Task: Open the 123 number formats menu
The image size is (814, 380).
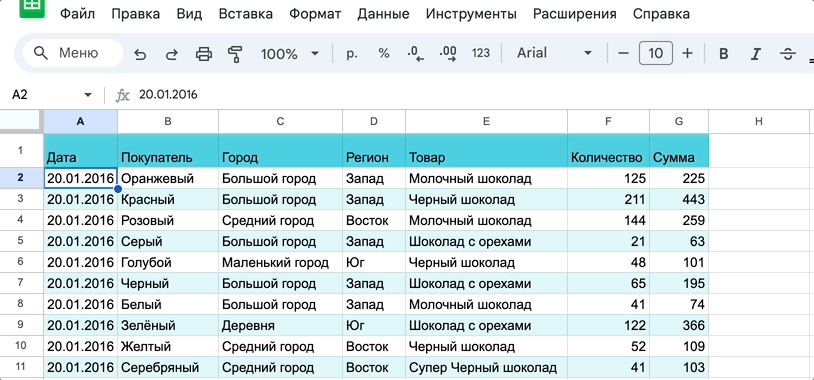Action: (480, 53)
